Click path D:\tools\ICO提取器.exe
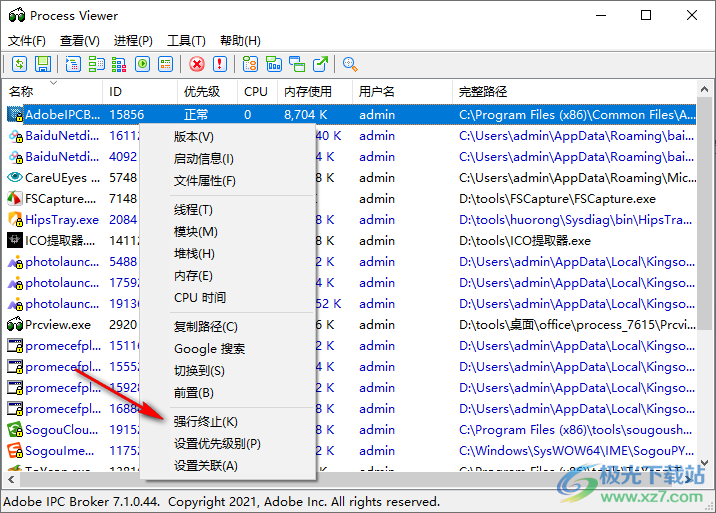The height and width of the screenshot is (513, 716). point(525,241)
